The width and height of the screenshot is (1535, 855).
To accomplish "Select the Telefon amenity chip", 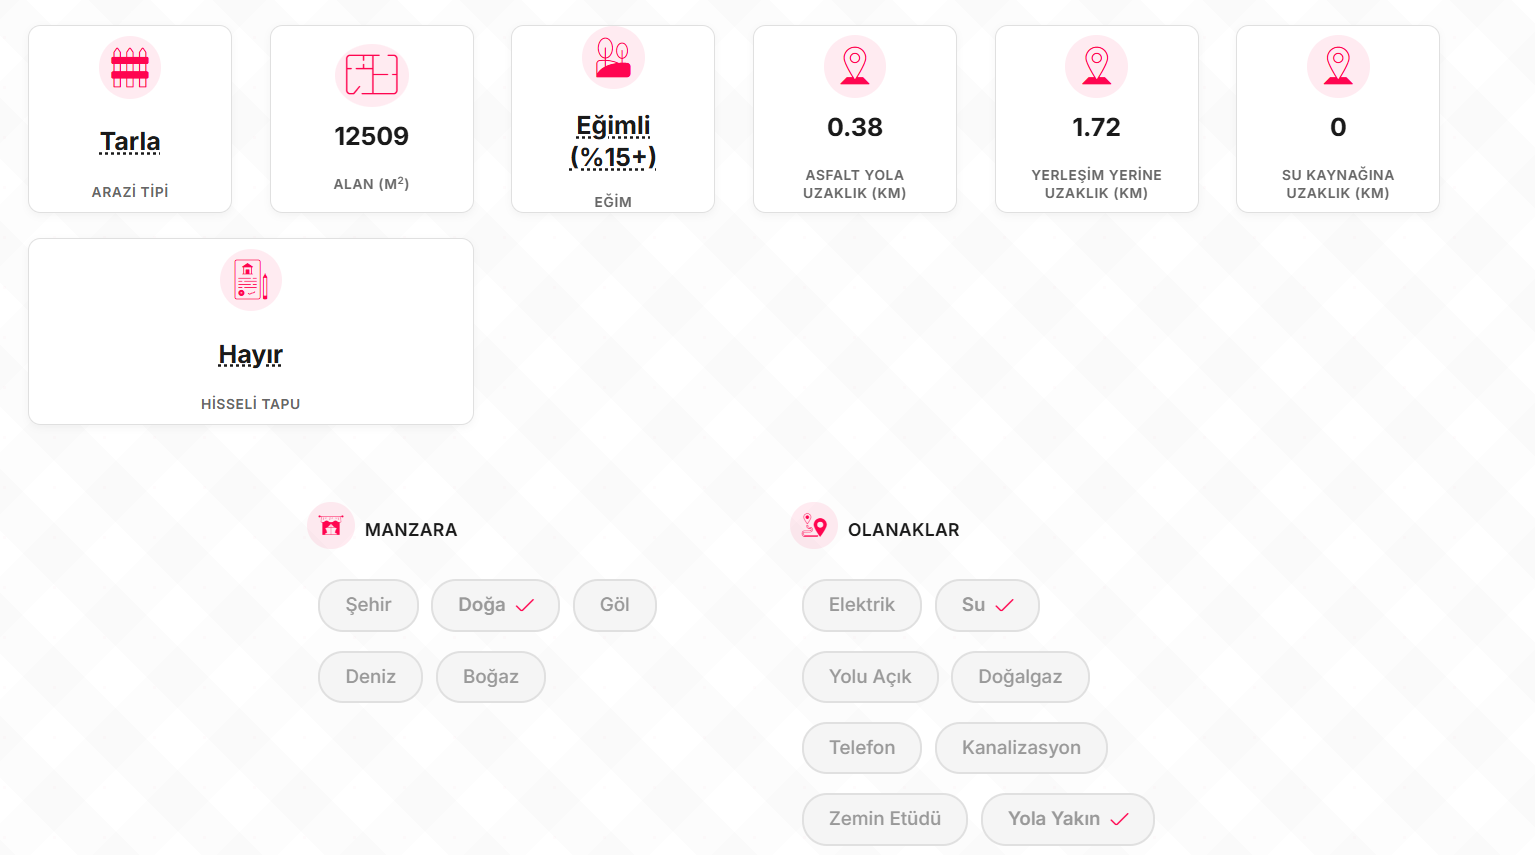I will (x=862, y=748).
